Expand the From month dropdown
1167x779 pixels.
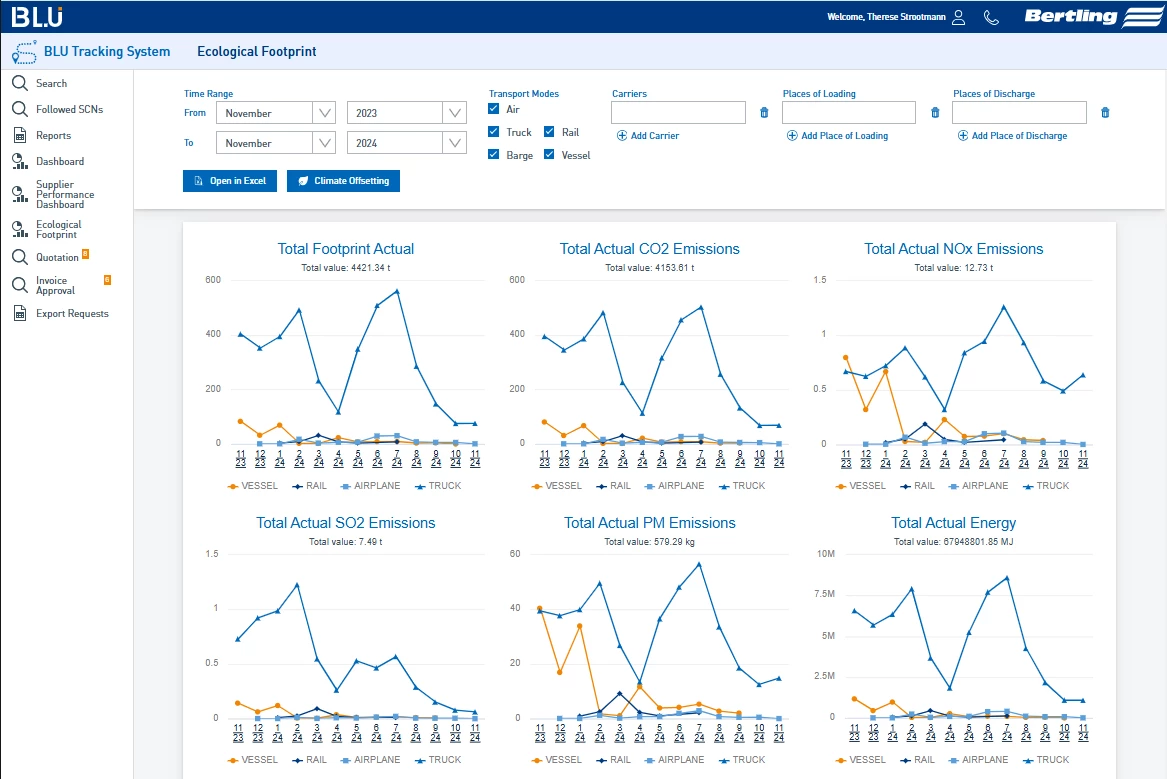point(325,113)
